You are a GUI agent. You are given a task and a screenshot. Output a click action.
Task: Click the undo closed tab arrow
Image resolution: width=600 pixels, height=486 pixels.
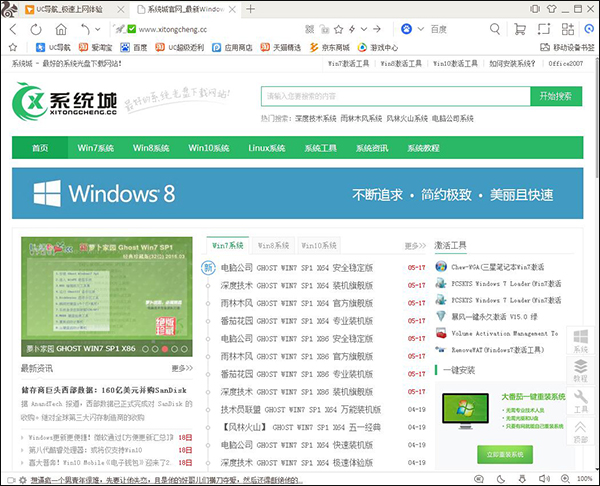[85, 29]
